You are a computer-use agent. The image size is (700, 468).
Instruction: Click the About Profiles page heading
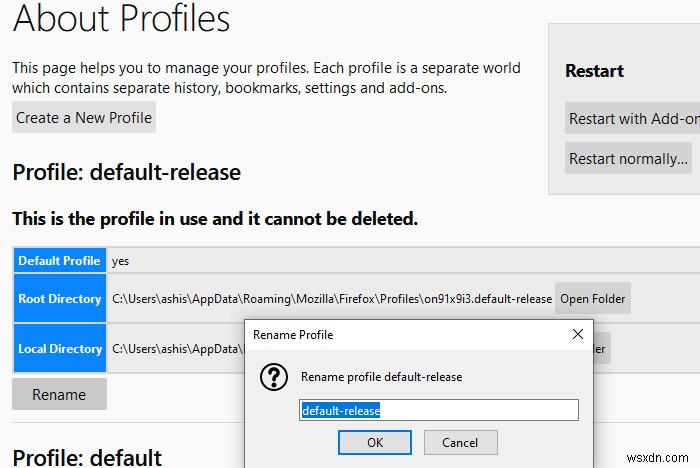121,18
